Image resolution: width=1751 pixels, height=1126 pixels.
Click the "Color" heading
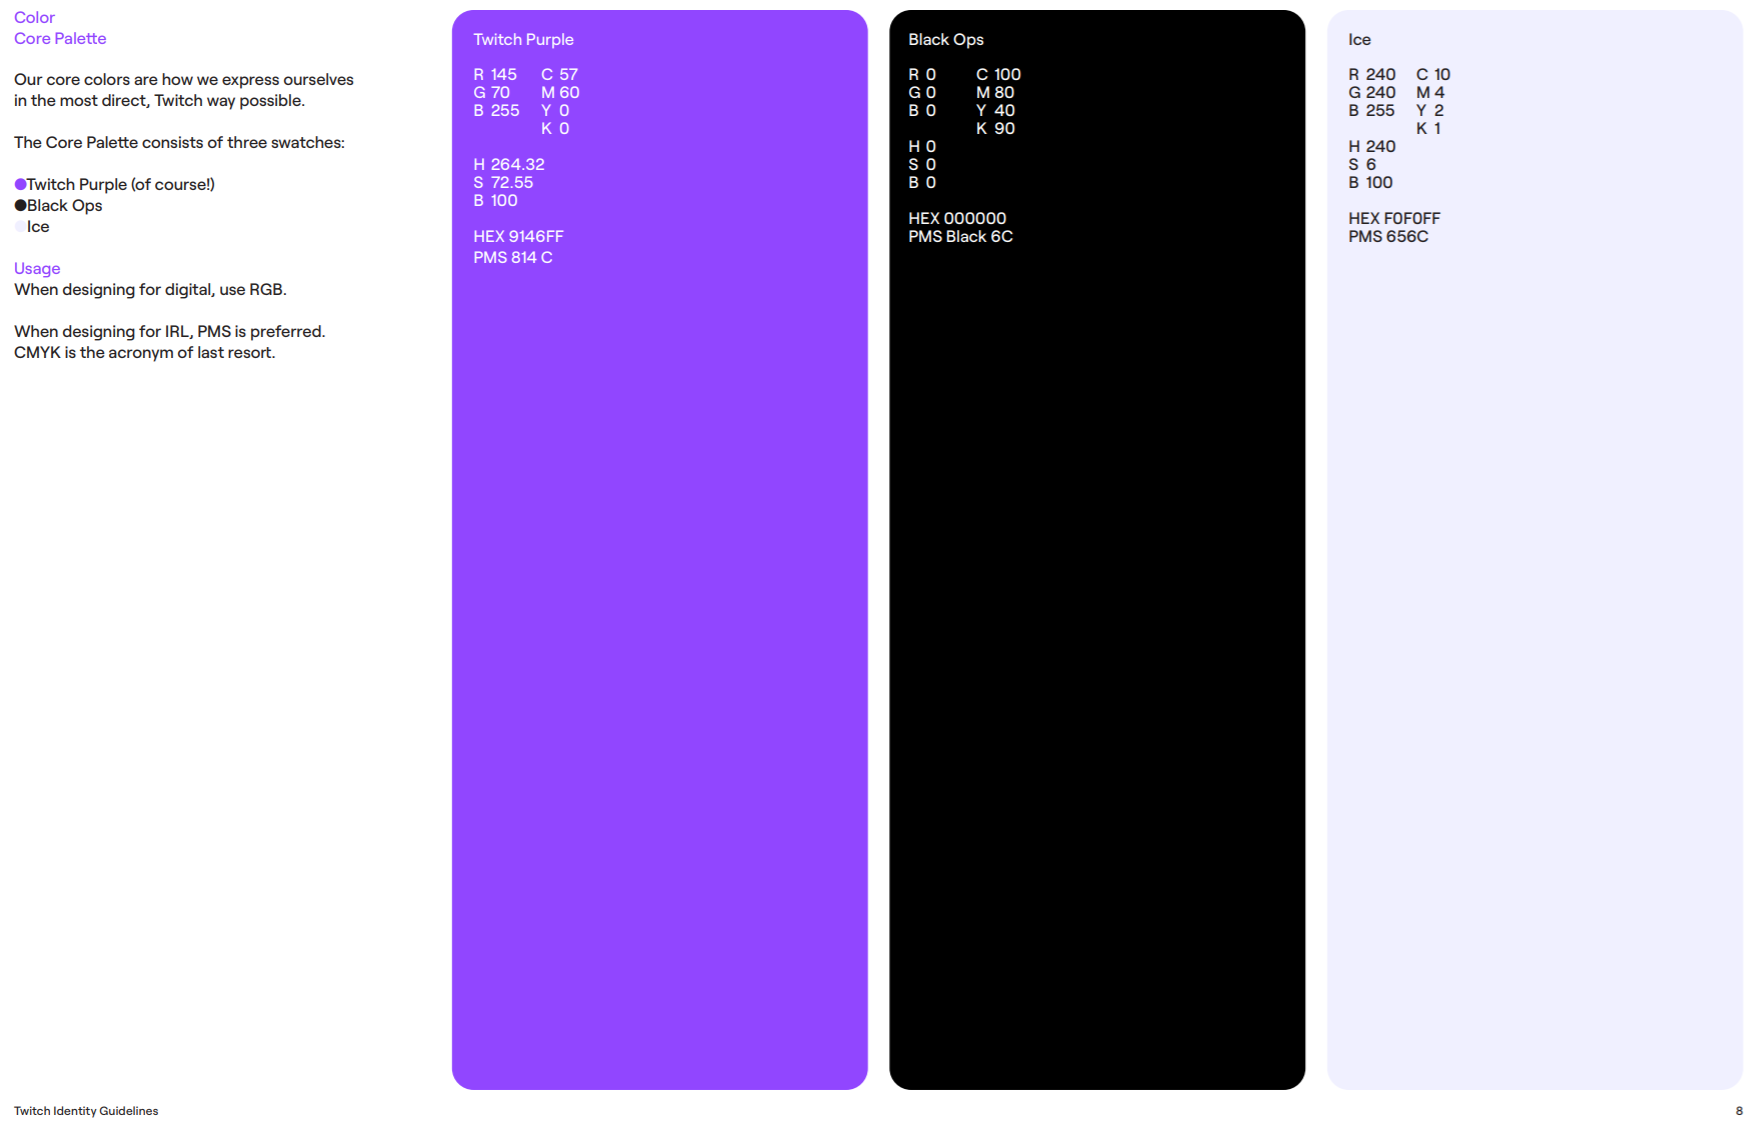pos(34,17)
